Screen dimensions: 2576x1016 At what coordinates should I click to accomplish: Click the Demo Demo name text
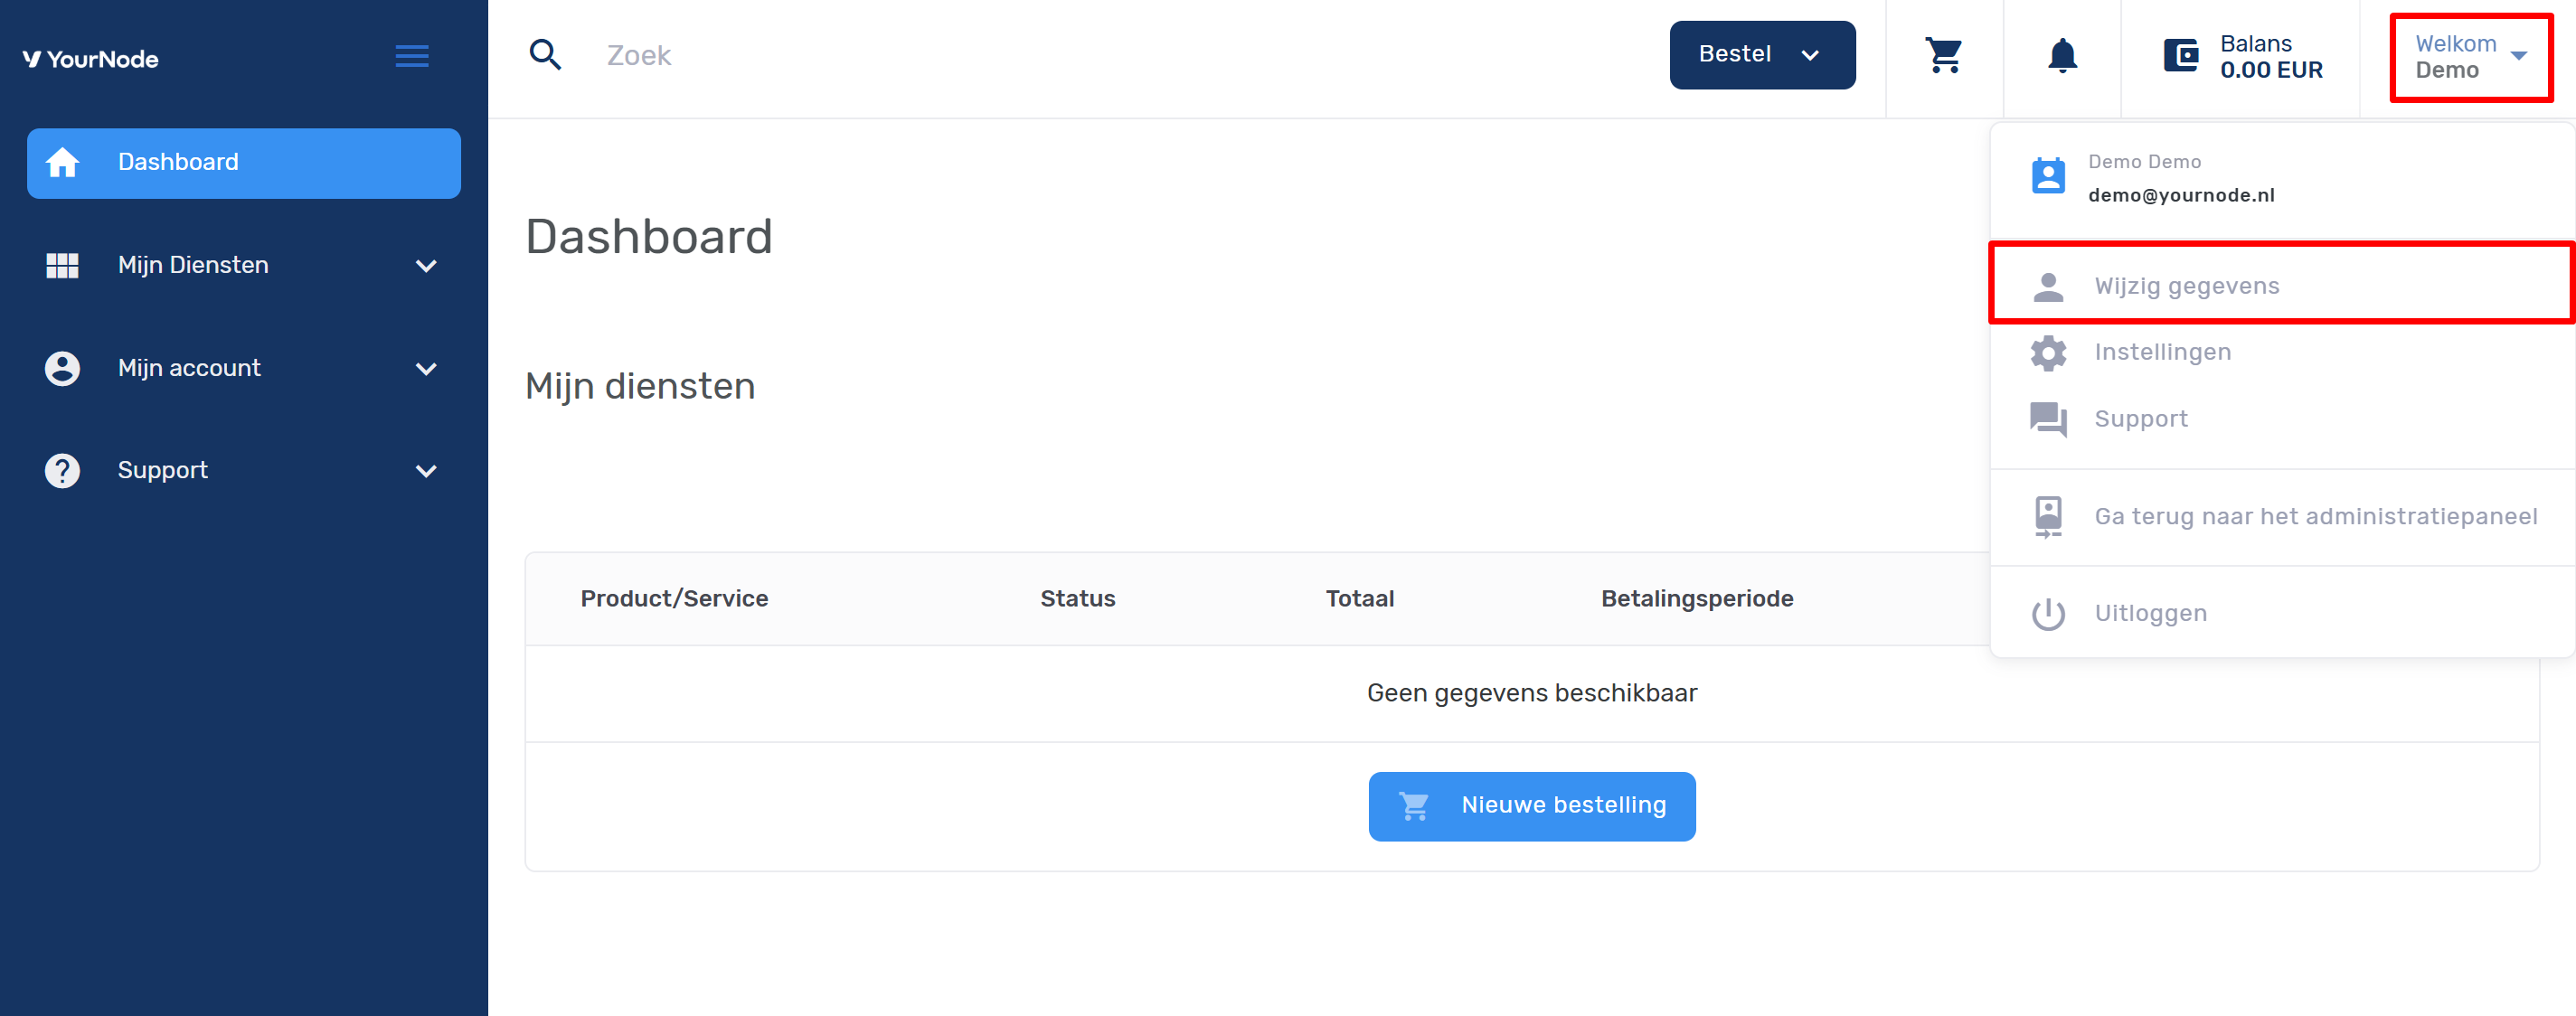[x=2144, y=162]
